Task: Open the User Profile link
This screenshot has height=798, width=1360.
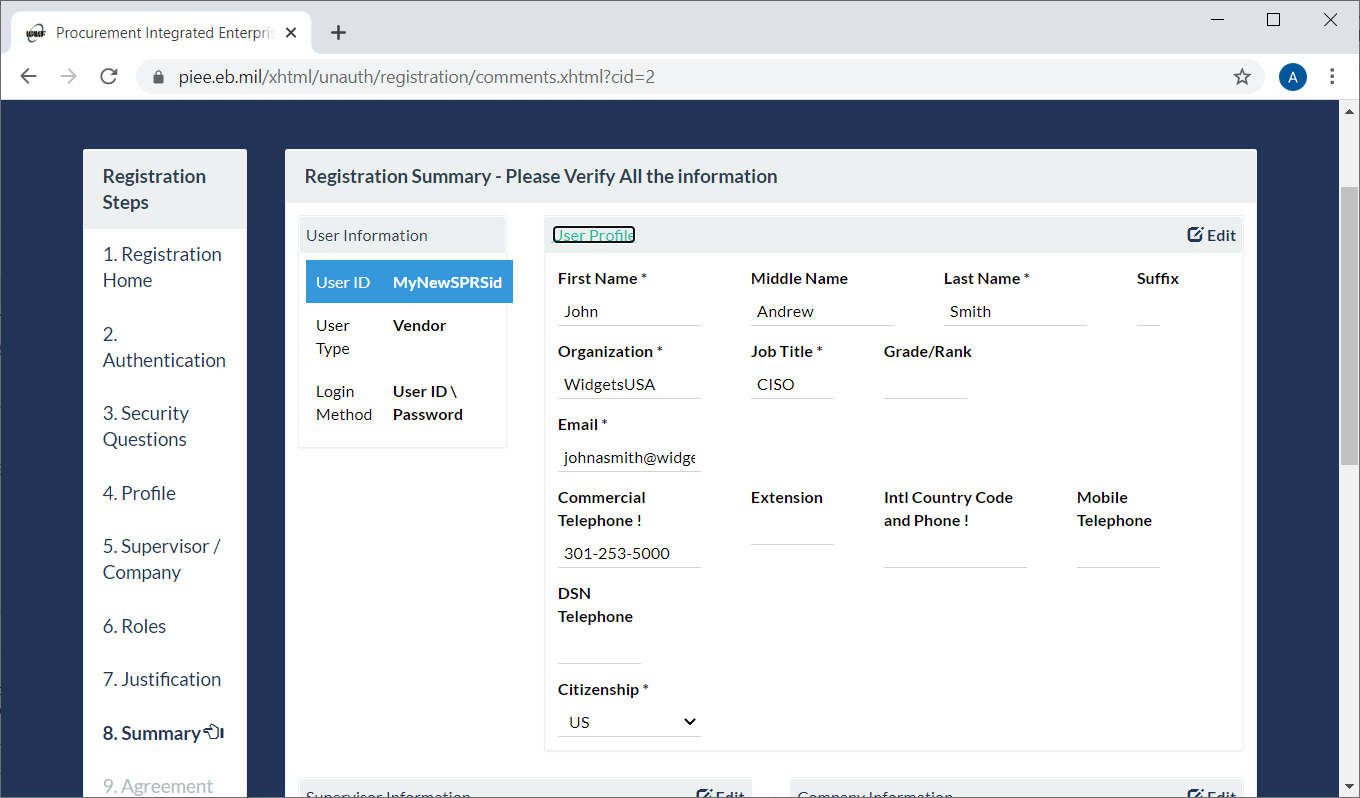Action: pyautogui.click(x=593, y=234)
